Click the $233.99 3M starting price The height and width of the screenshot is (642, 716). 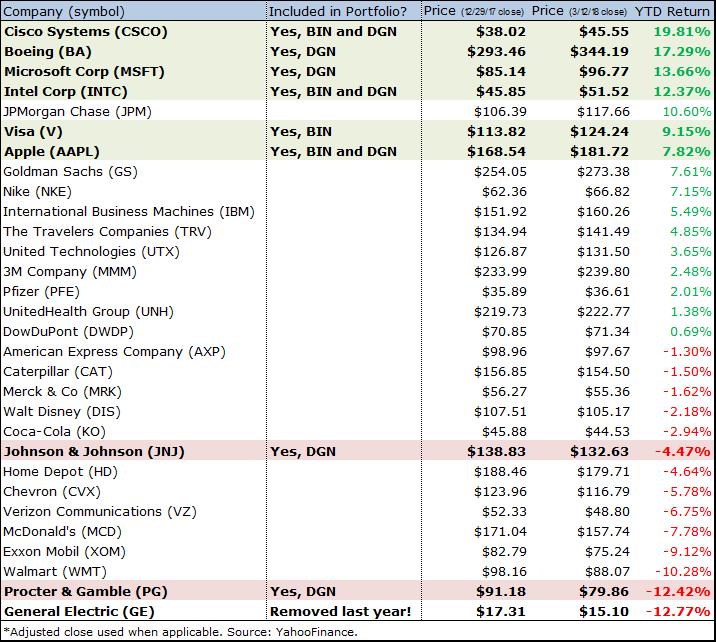(500, 272)
